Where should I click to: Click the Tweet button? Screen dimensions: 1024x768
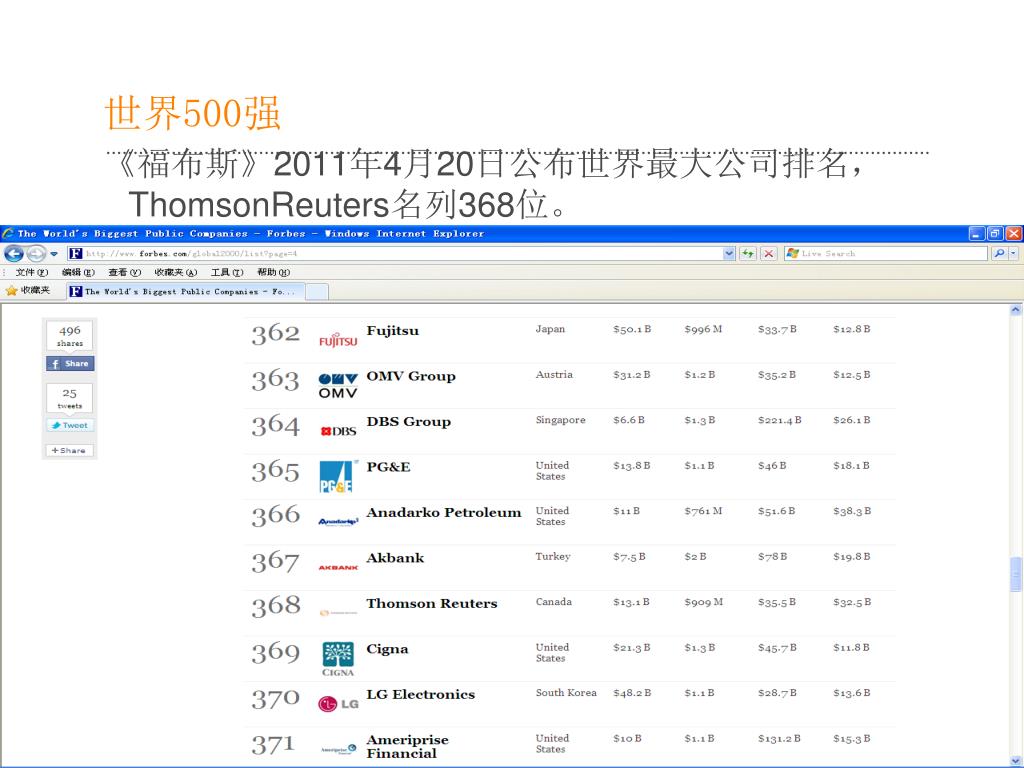[x=70, y=425]
